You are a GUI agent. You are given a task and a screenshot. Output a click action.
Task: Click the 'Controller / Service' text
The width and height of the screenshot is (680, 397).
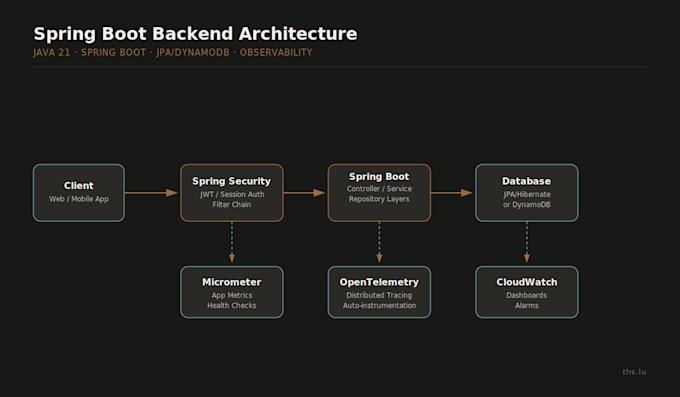pos(379,189)
